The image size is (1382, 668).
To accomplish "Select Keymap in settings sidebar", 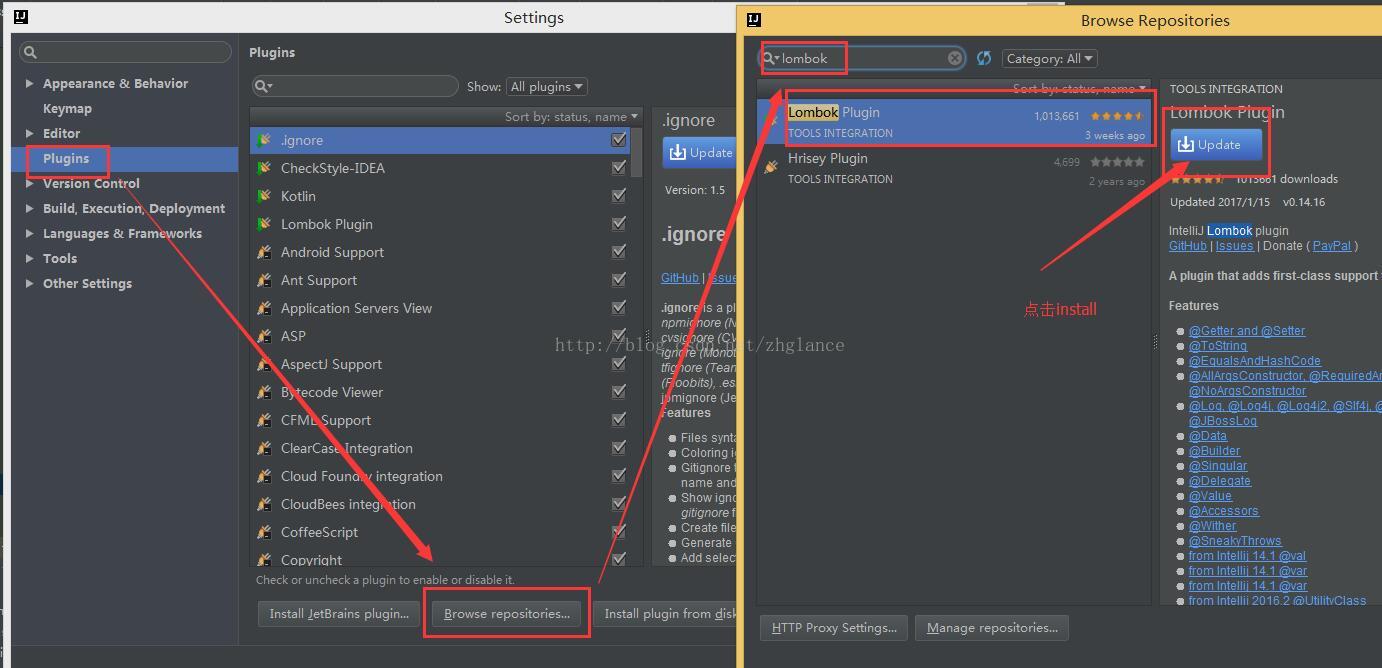I will pyautogui.click(x=67, y=108).
